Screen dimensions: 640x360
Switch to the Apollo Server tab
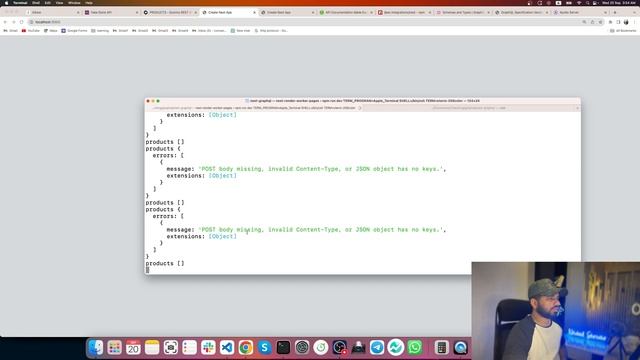coord(580,13)
